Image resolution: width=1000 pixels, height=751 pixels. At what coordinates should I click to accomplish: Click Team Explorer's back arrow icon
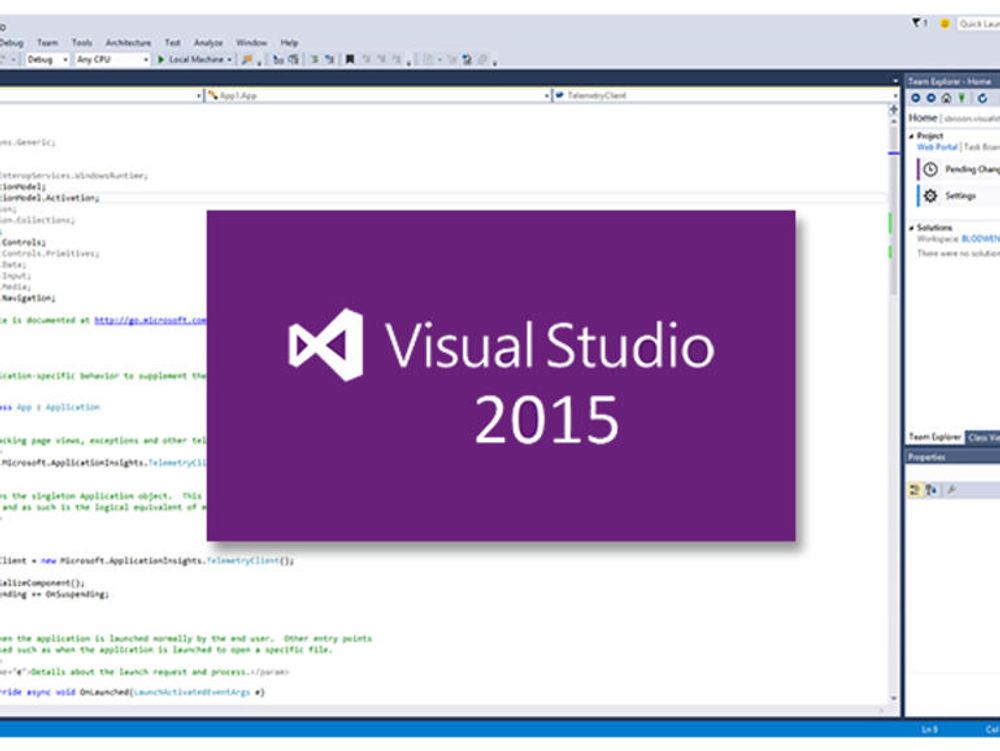click(916, 98)
